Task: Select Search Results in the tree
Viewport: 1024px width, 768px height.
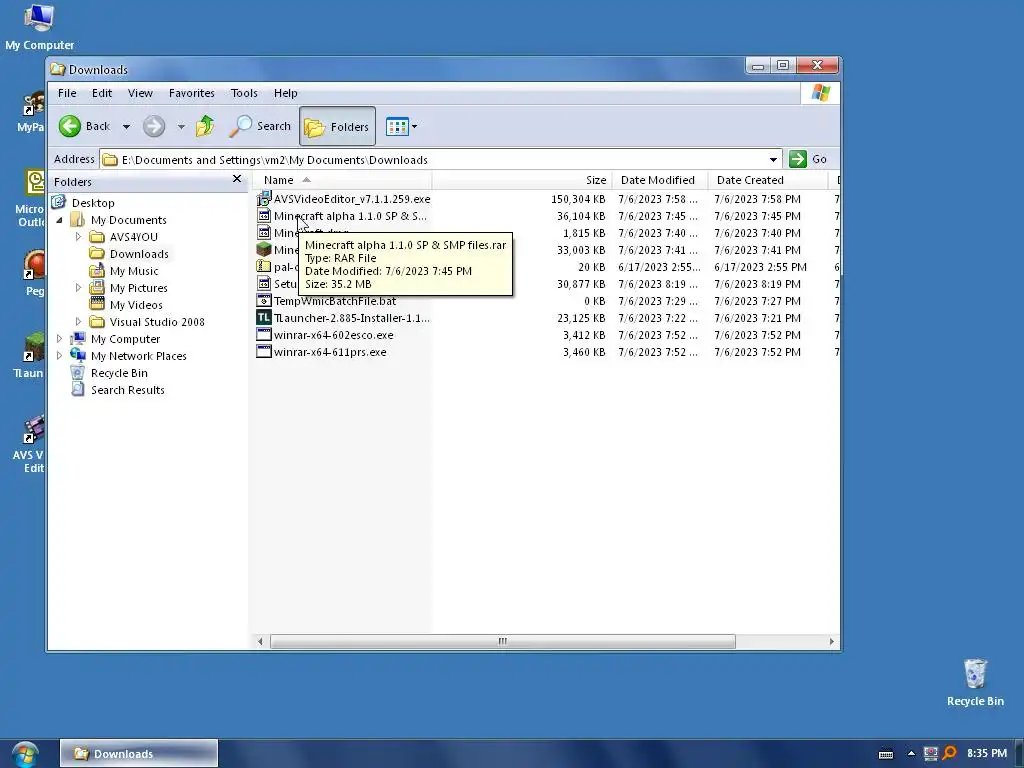Action: tap(127, 390)
